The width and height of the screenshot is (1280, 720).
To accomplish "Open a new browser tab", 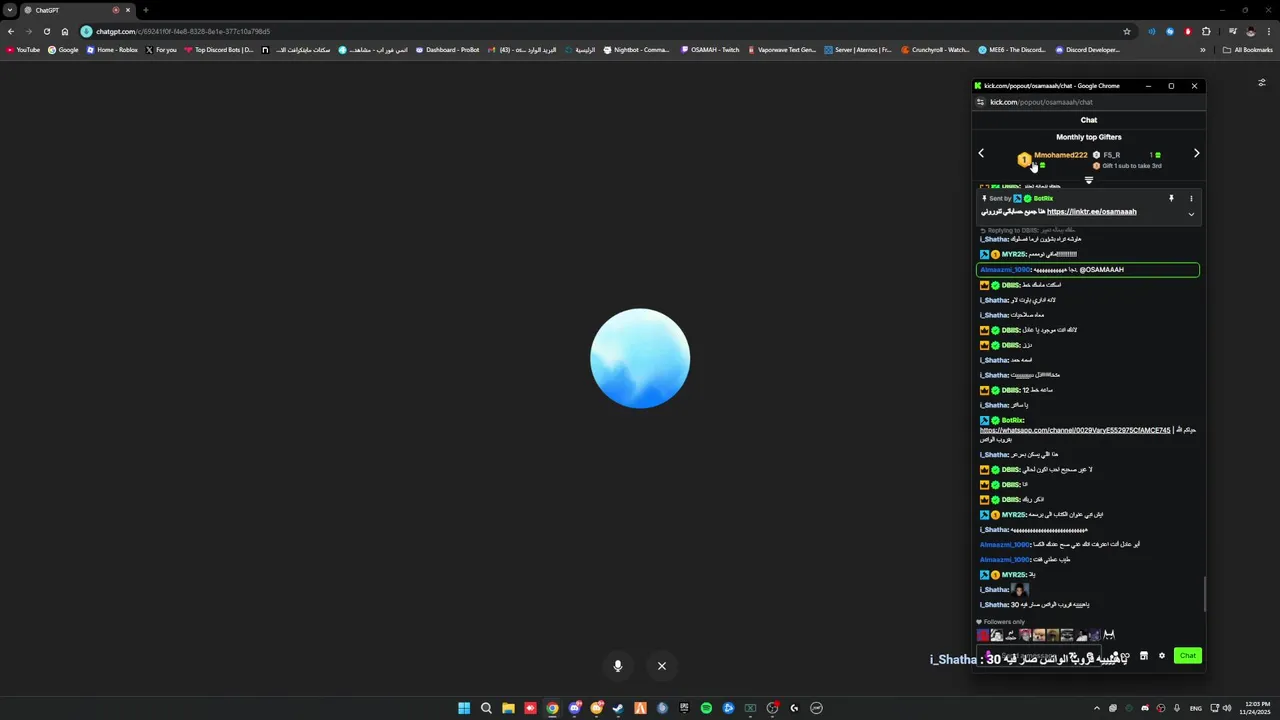I will click(x=146, y=10).
